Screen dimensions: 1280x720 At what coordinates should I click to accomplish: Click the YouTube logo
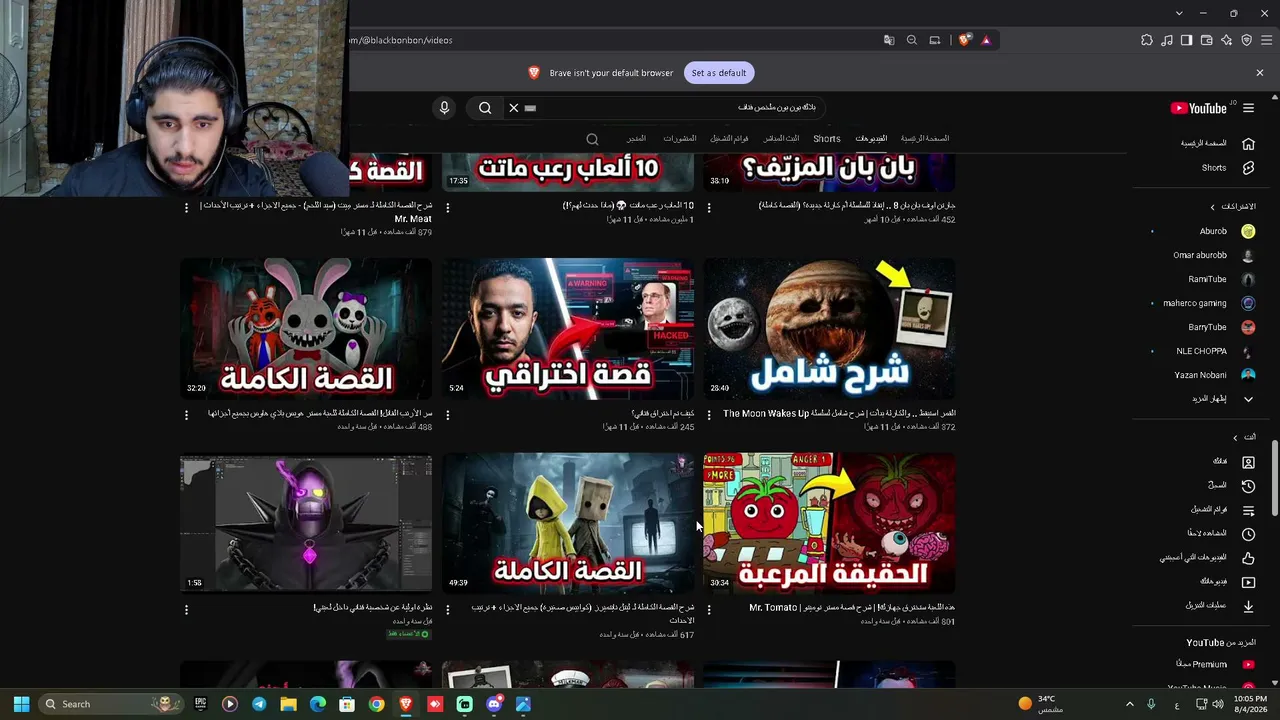[1199, 108]
